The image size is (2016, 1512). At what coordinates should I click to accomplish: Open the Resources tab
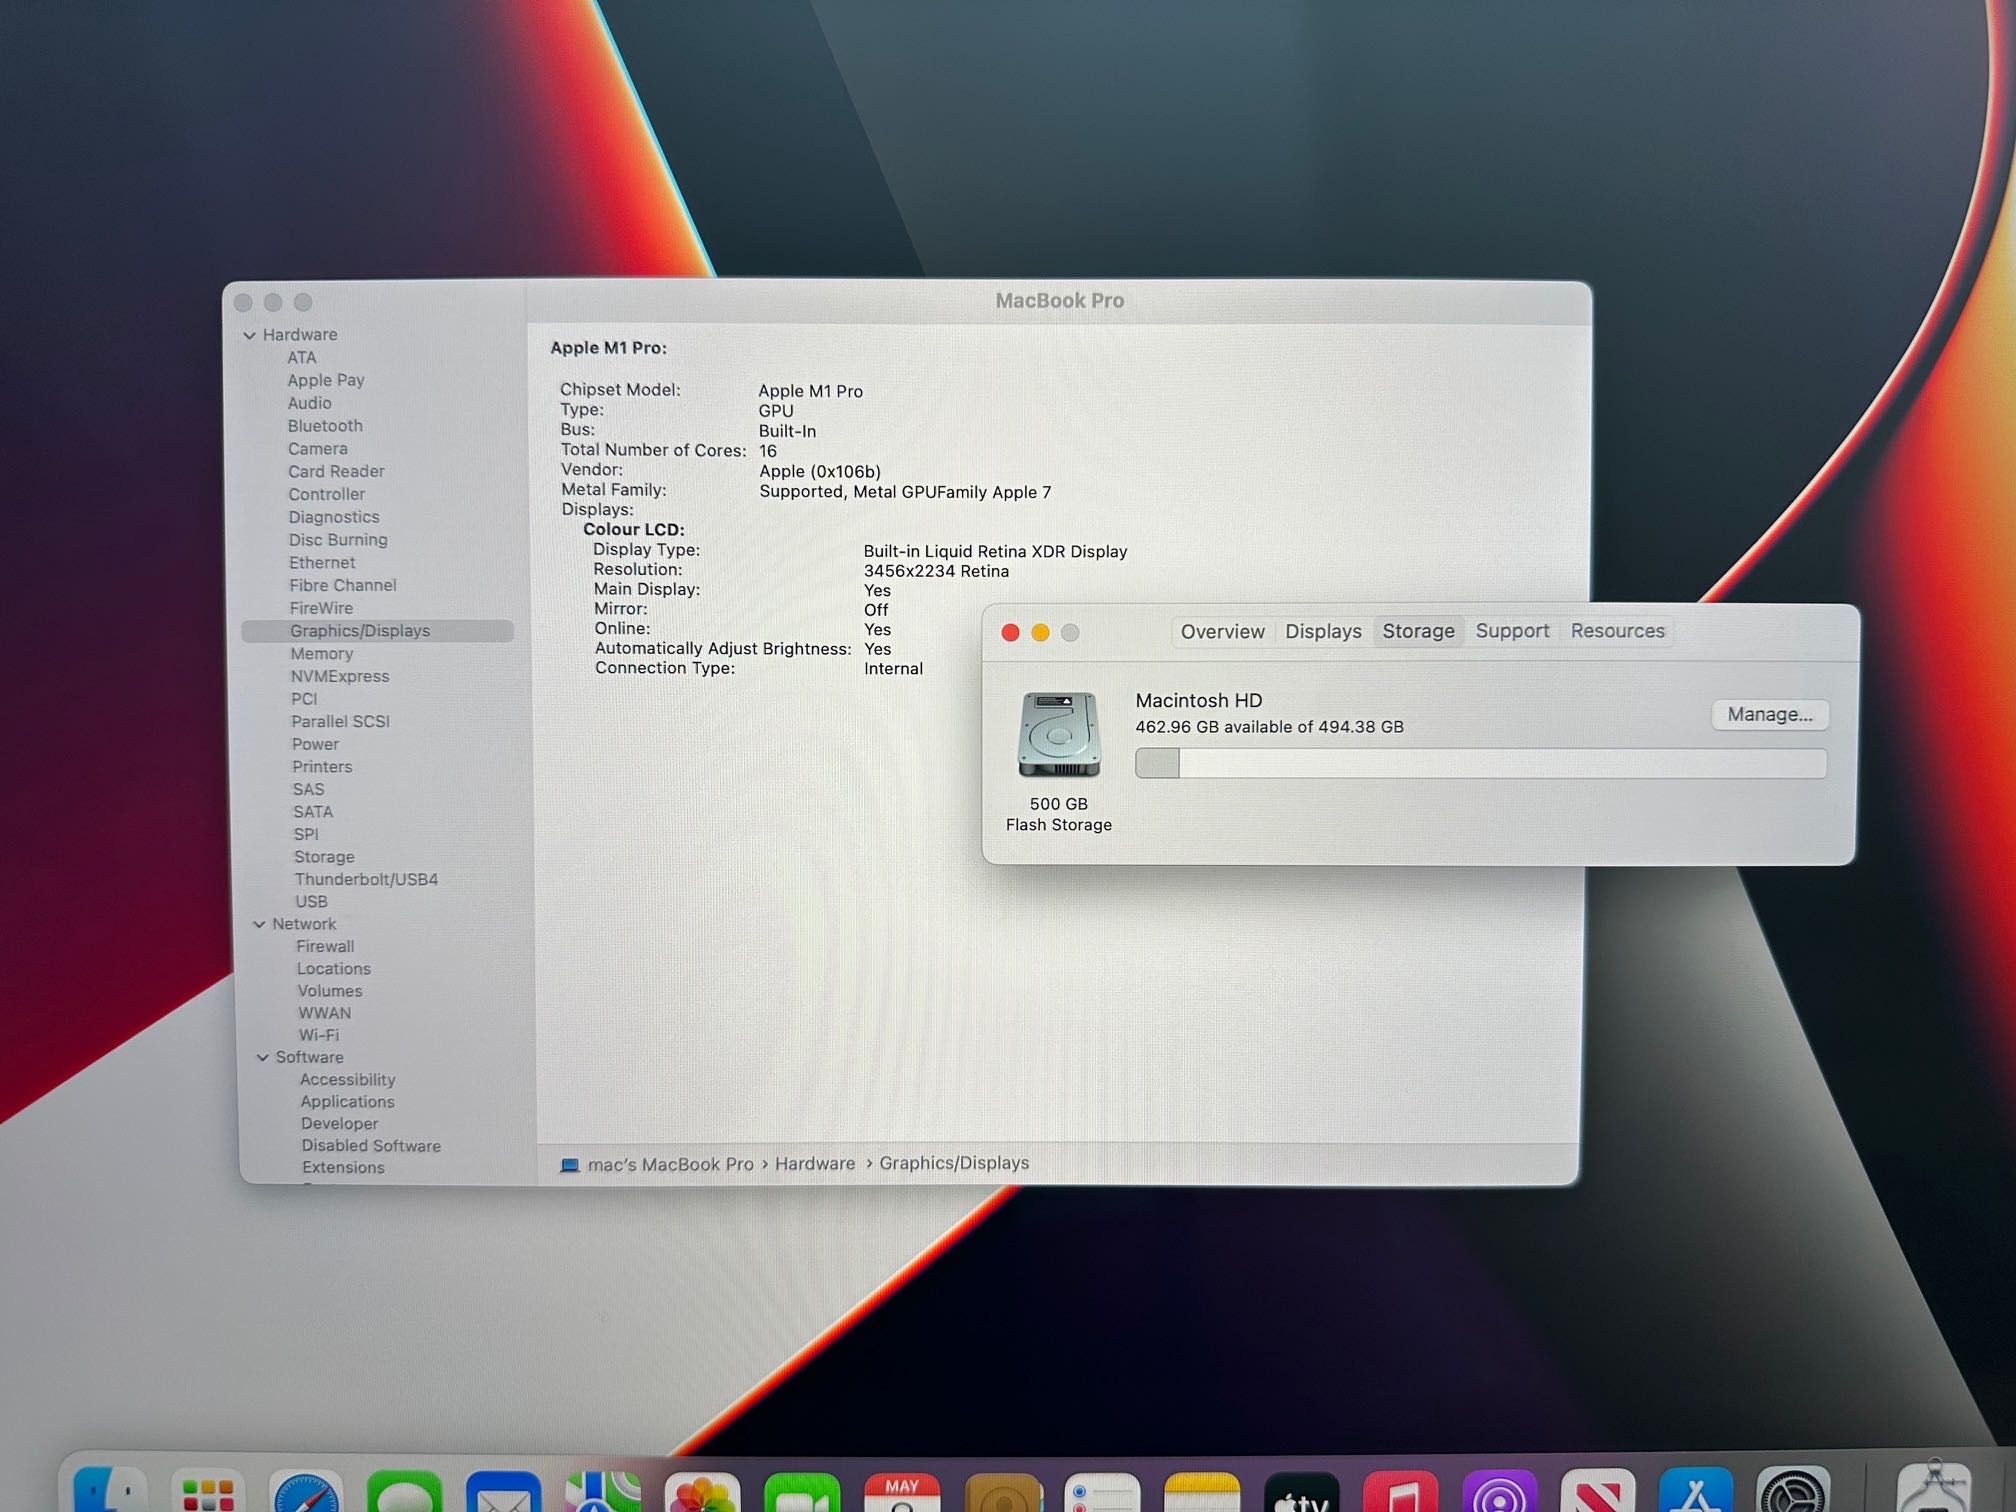tap(1617, 631)
